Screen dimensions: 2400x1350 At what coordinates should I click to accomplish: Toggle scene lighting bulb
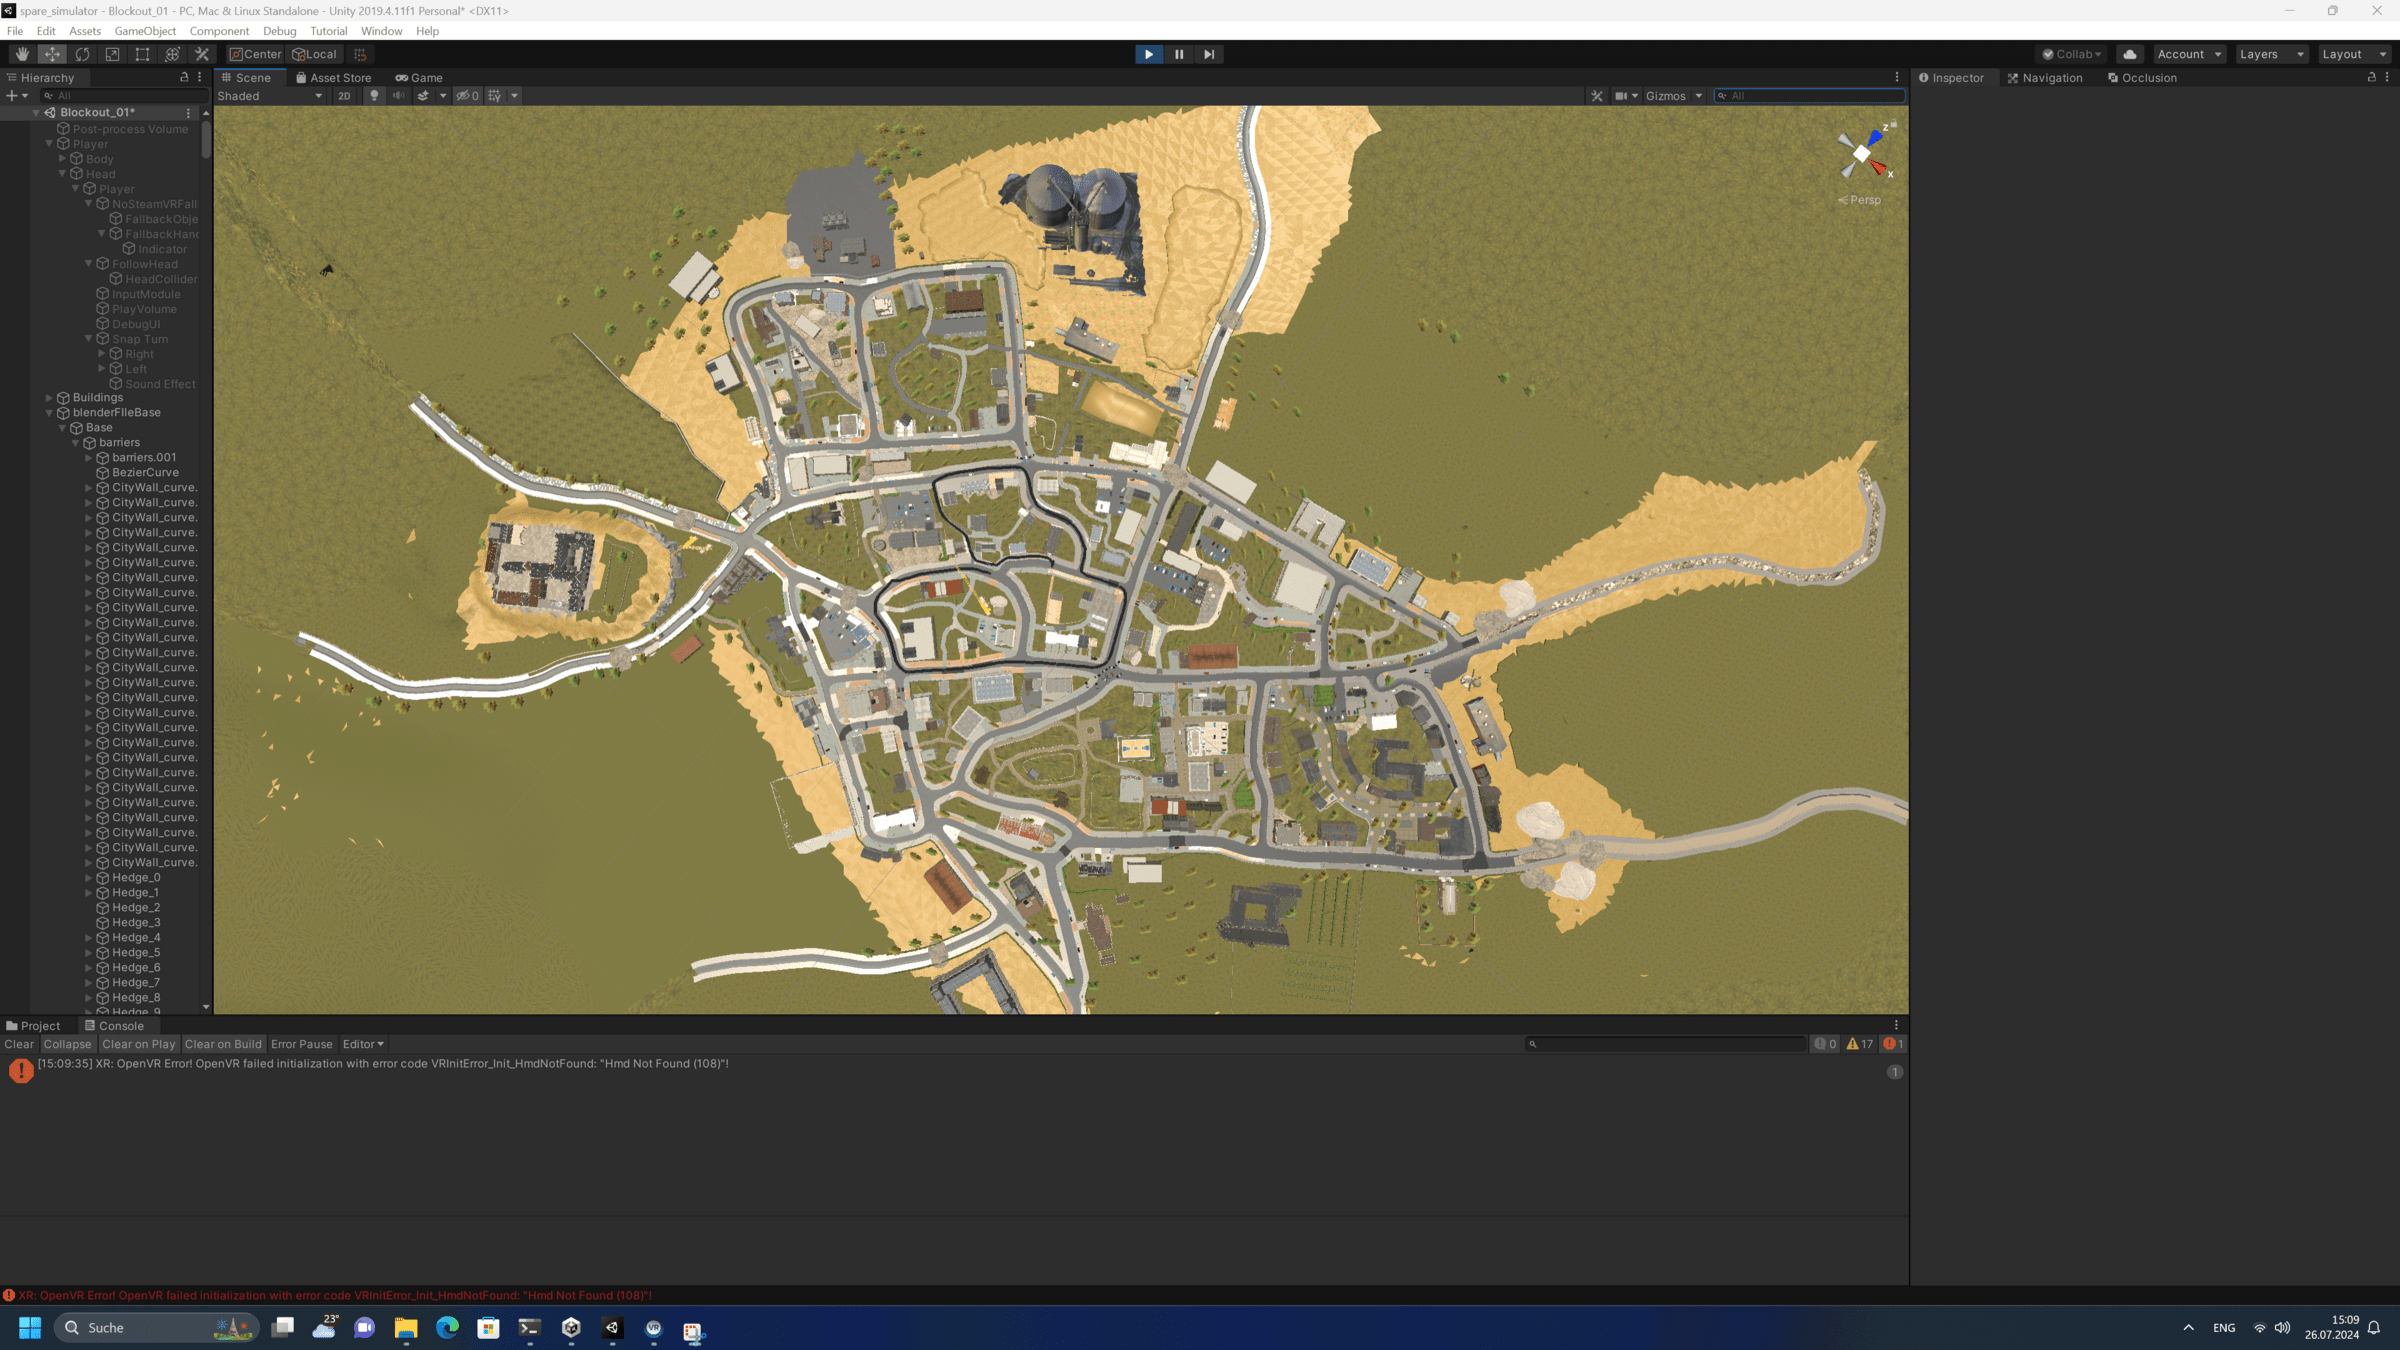pyautogui.click(x=374, y=96)
